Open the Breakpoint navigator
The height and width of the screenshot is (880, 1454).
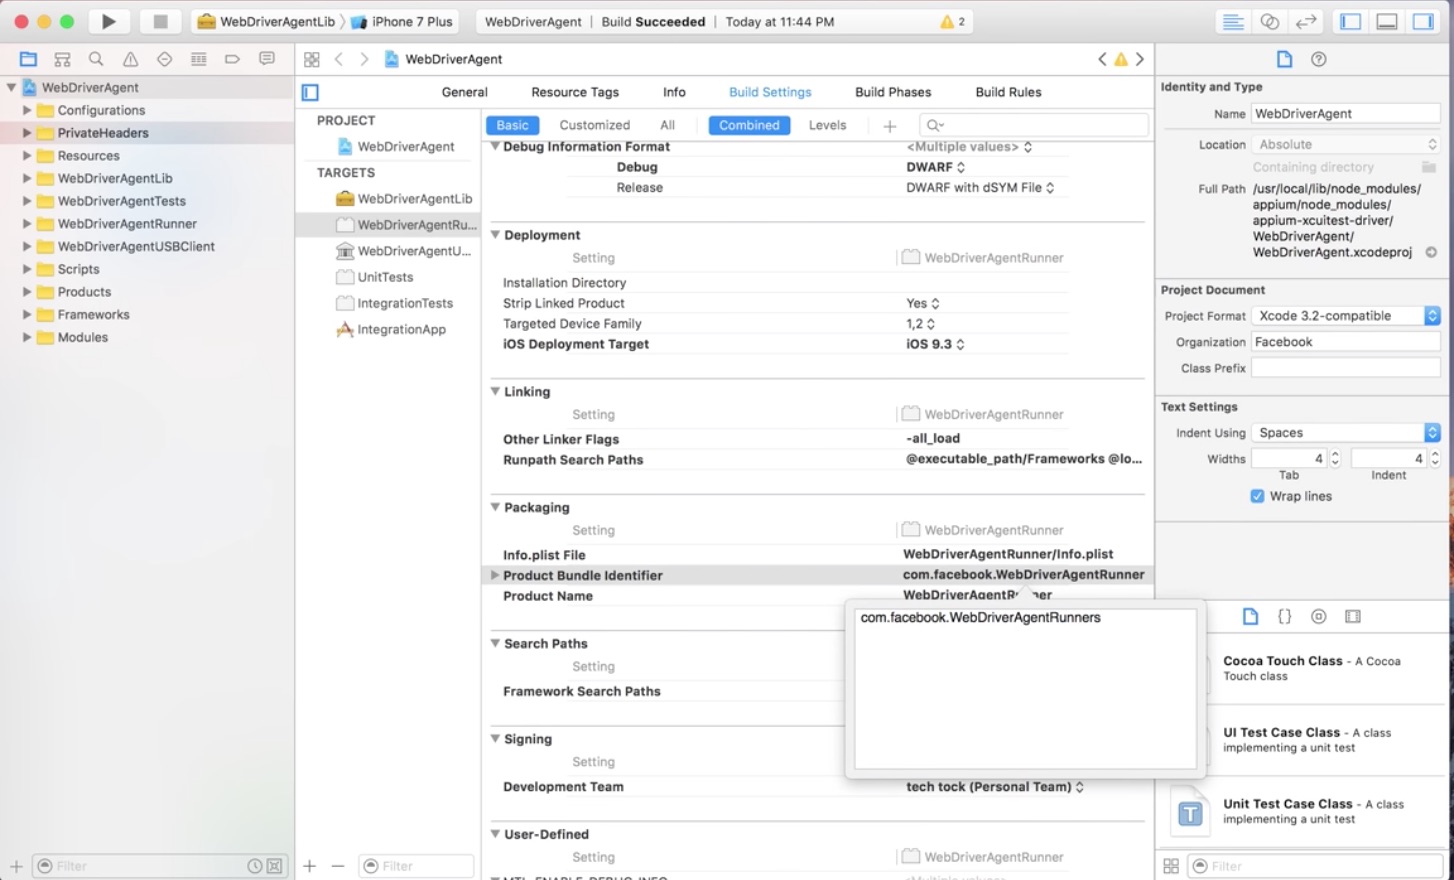pos(232,59)
